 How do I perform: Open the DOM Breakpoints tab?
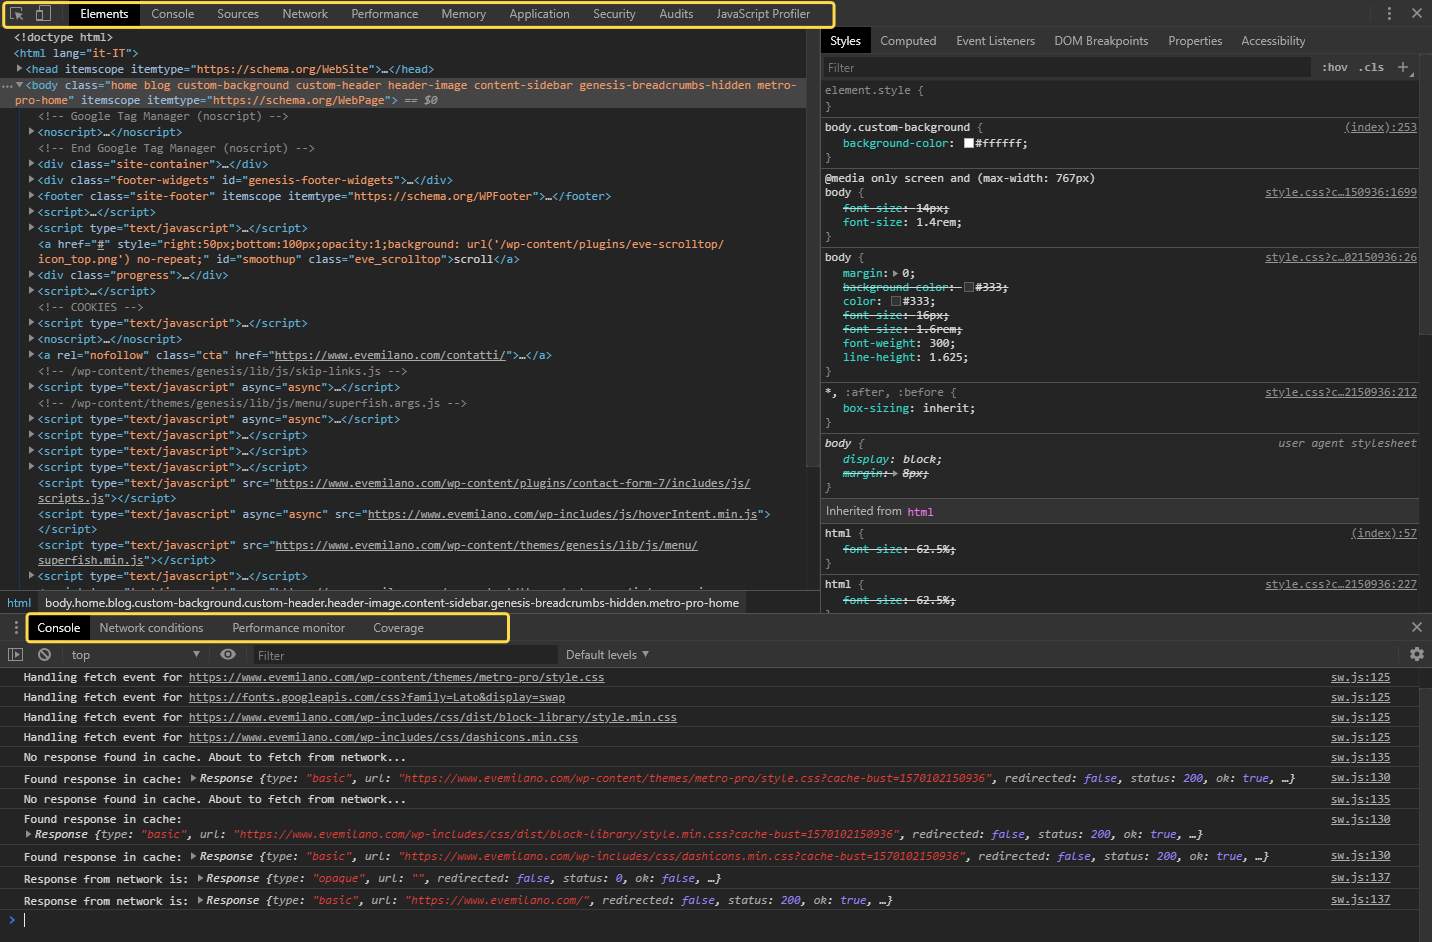click(x=1101, y=41)
